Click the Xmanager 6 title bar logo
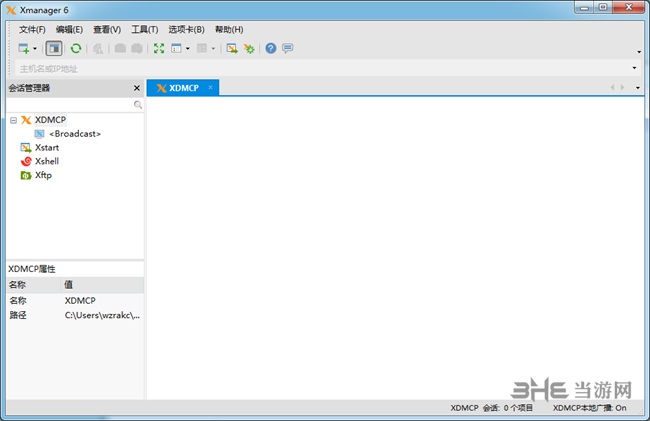Image resolution: width=650 pixels, height=421 pixels. click(x=11, y=10)
